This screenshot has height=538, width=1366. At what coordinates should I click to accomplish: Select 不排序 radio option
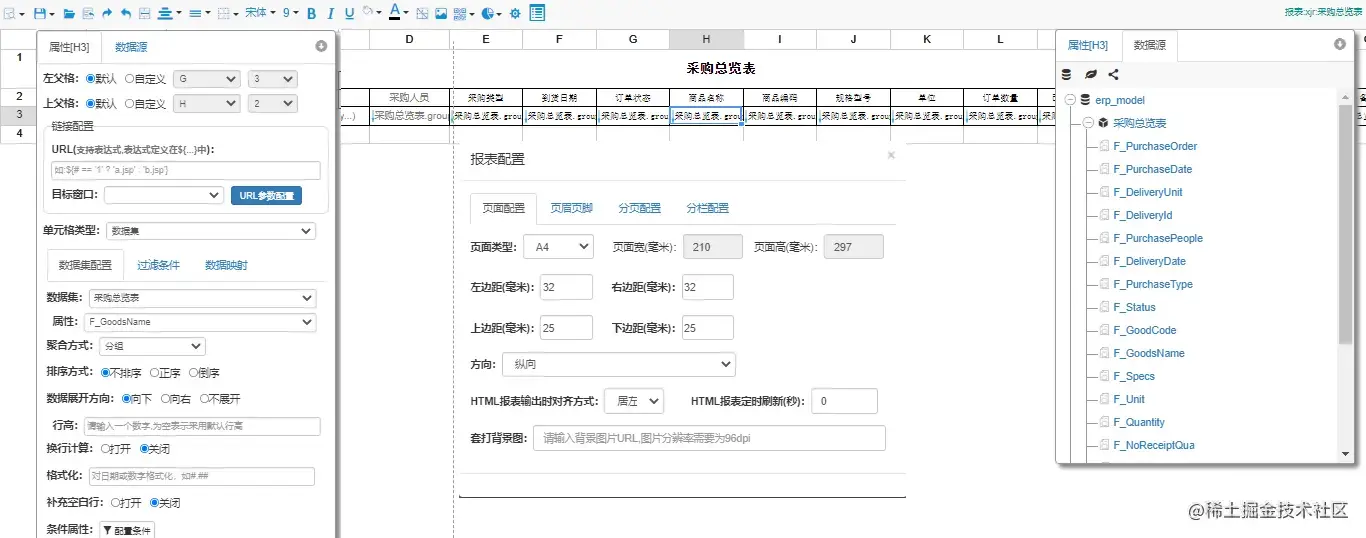(106, 373)
